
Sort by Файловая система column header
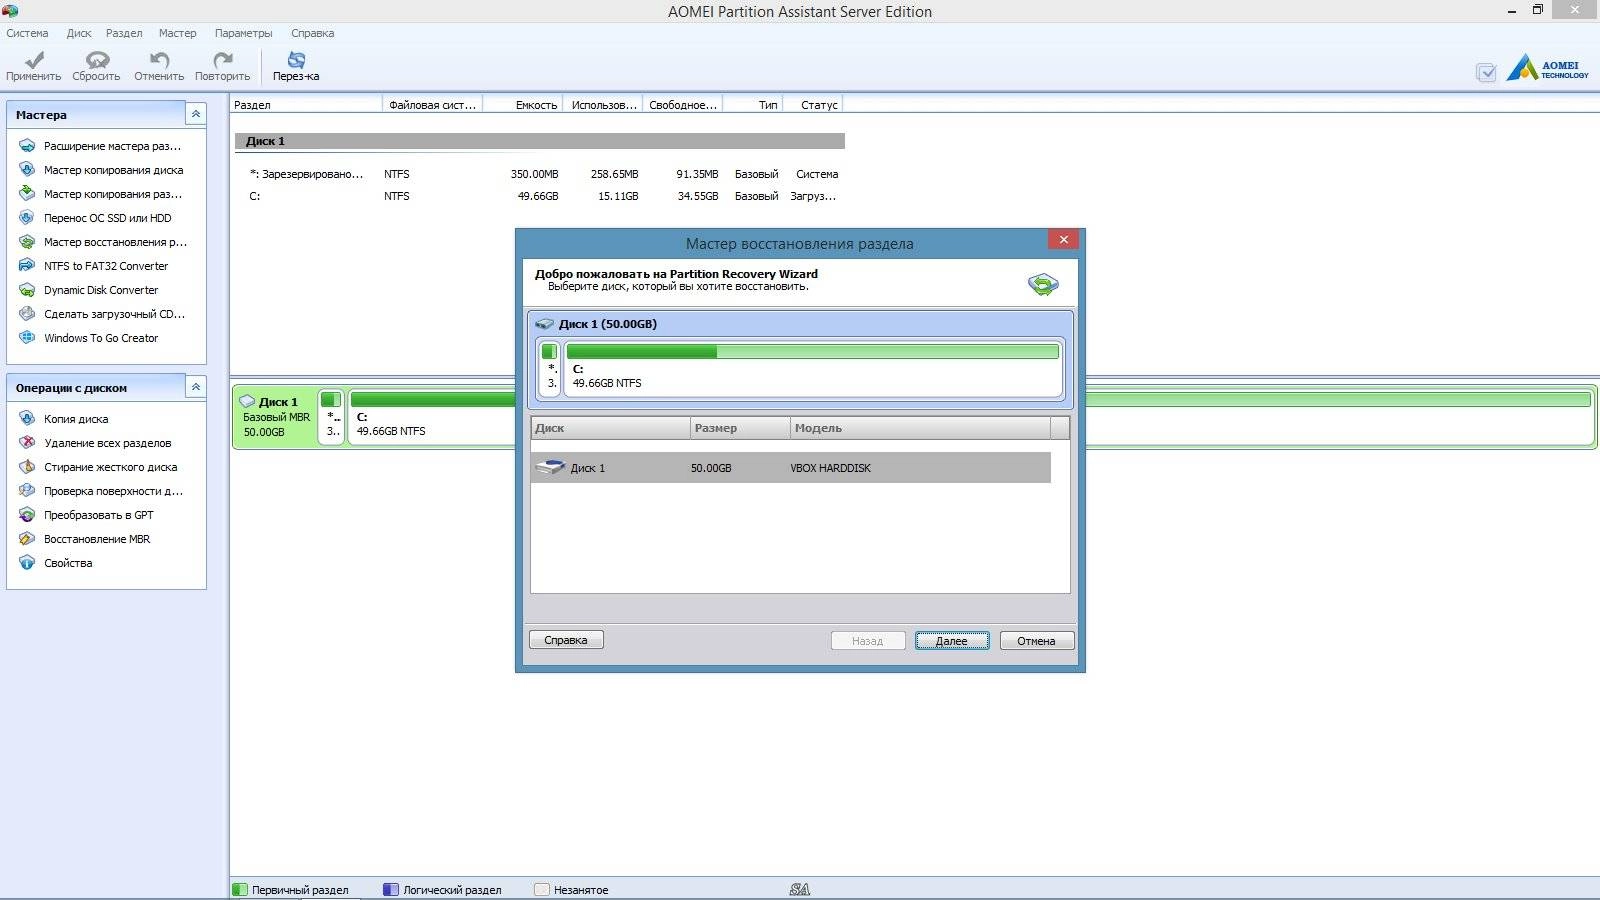tap(433, 104)
